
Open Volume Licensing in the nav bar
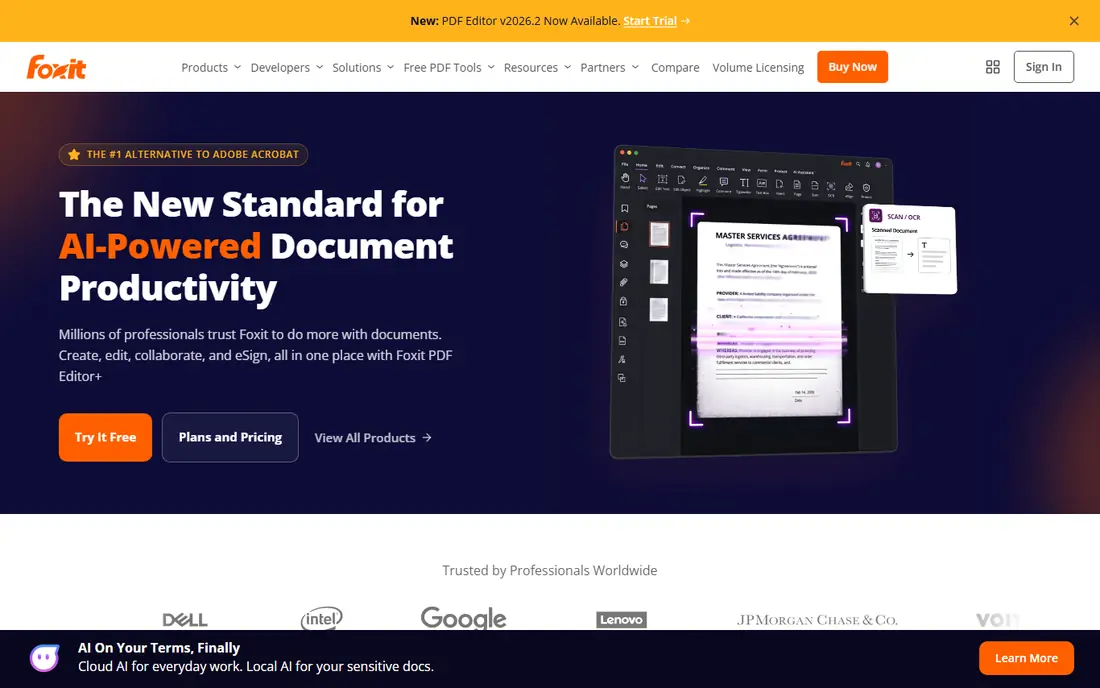click(758, 67)
